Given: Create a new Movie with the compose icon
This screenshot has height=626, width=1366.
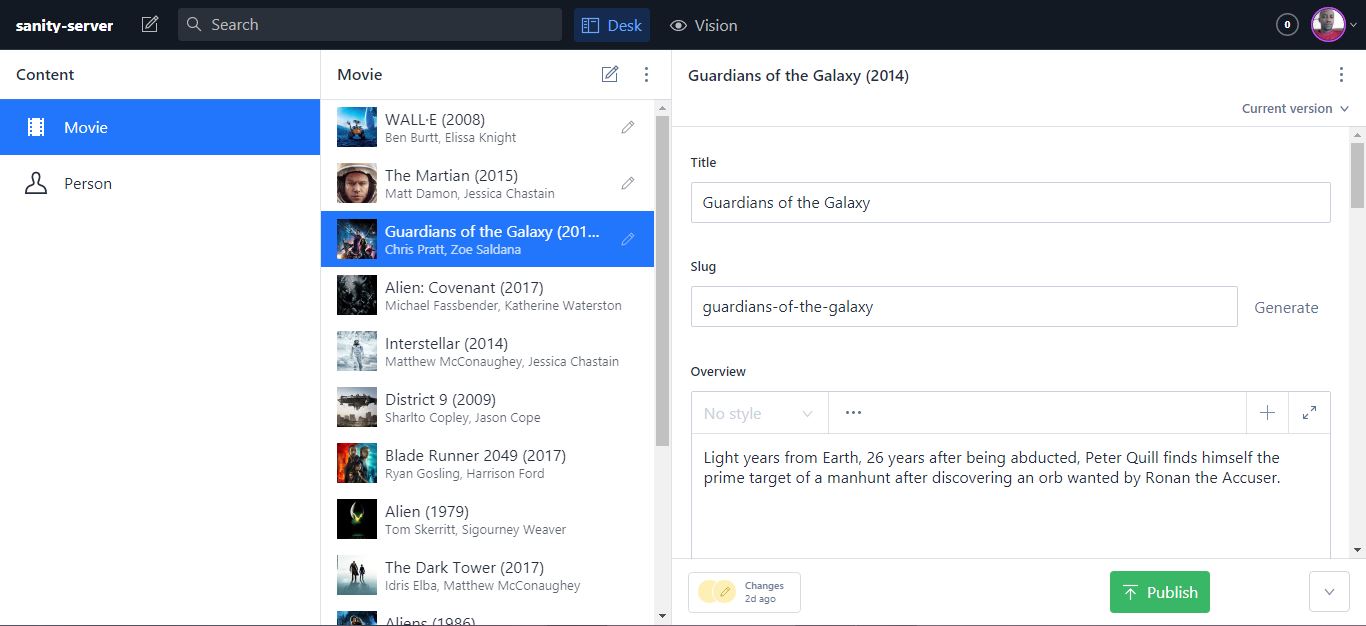Looking at the screenshot, I should tap(609, 74).
